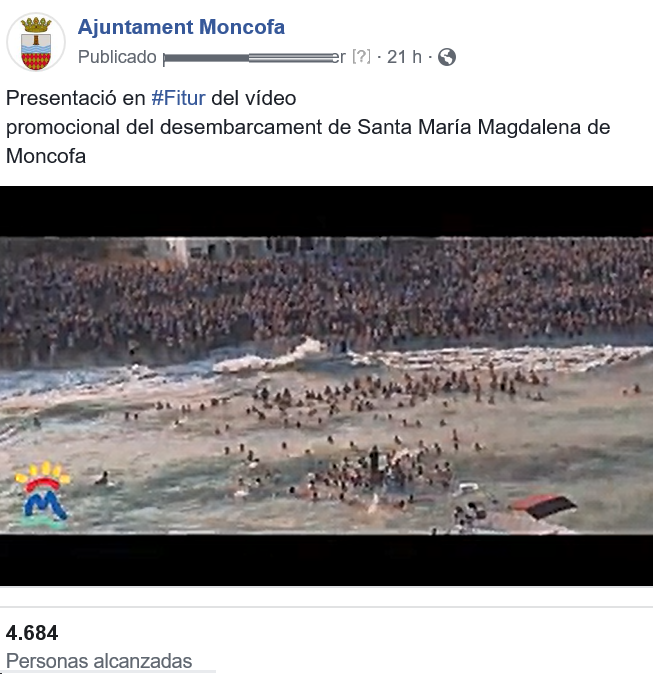This screenshot has height=674, width=653.
Task: Click the bottom black letterbox bar of video
Action: point(326,560)
